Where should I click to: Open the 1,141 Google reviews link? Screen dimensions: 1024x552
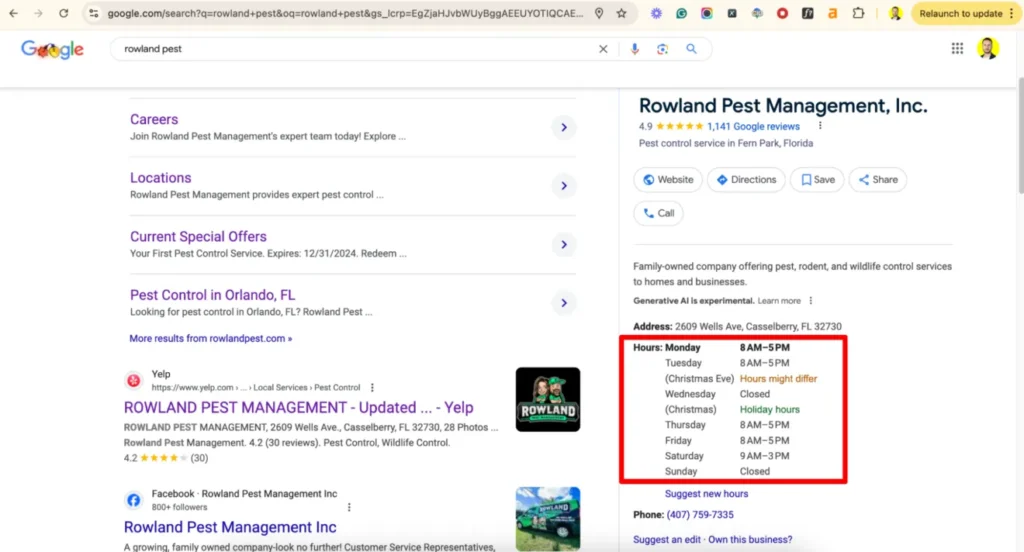click(x=753, y=127)
